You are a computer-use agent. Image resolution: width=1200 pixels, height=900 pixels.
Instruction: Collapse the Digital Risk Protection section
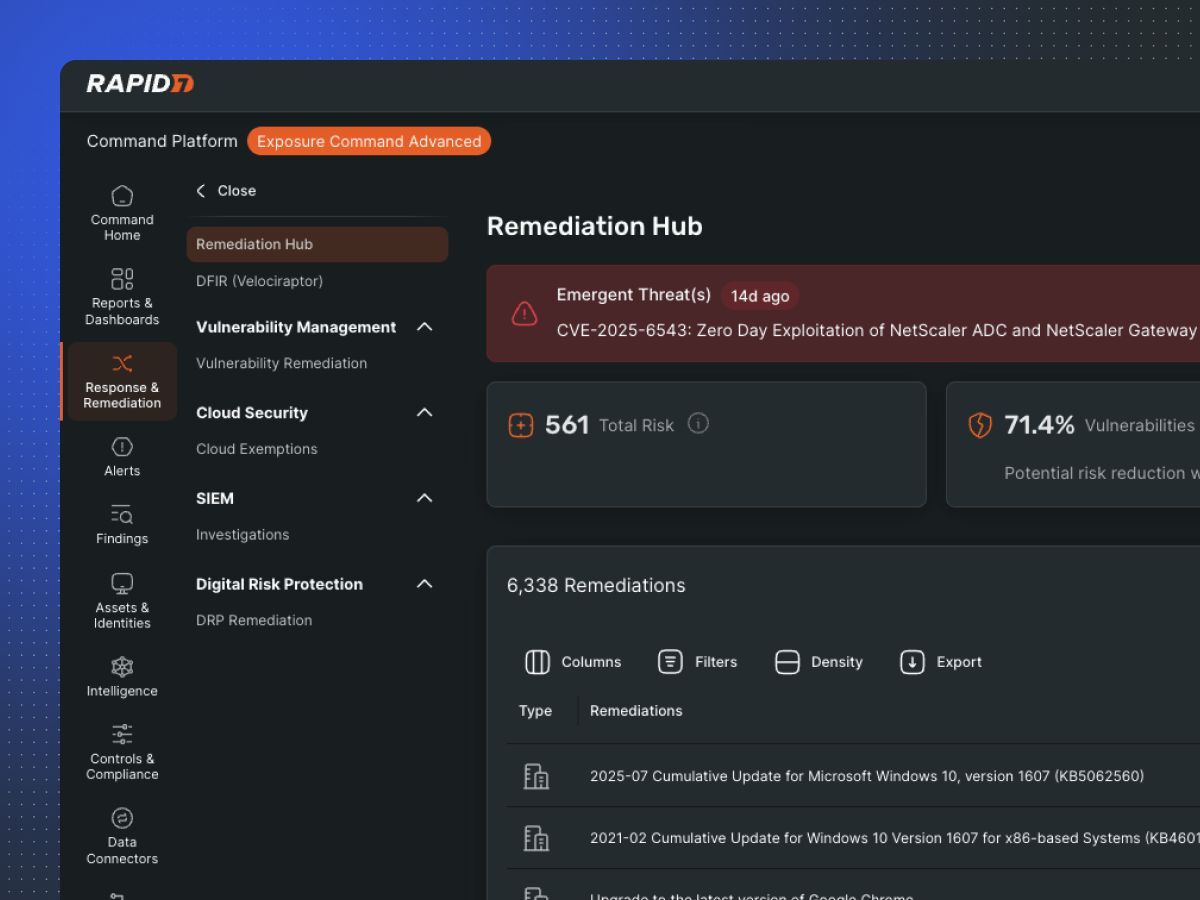(424, 584)
